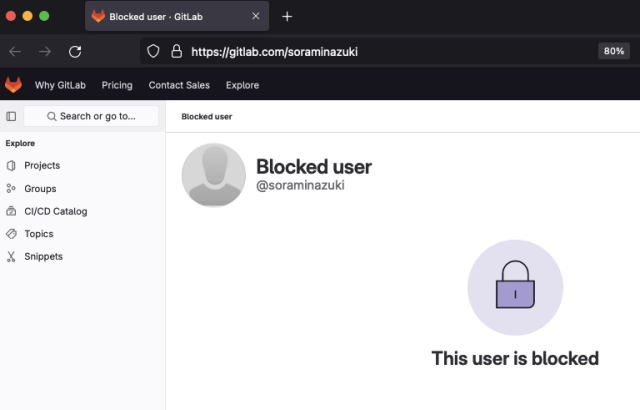Viewport: 640px width, 410px height.
Task: Click the Explore sidebar section label
Action: pyautogui.click(x=20, y=143)
